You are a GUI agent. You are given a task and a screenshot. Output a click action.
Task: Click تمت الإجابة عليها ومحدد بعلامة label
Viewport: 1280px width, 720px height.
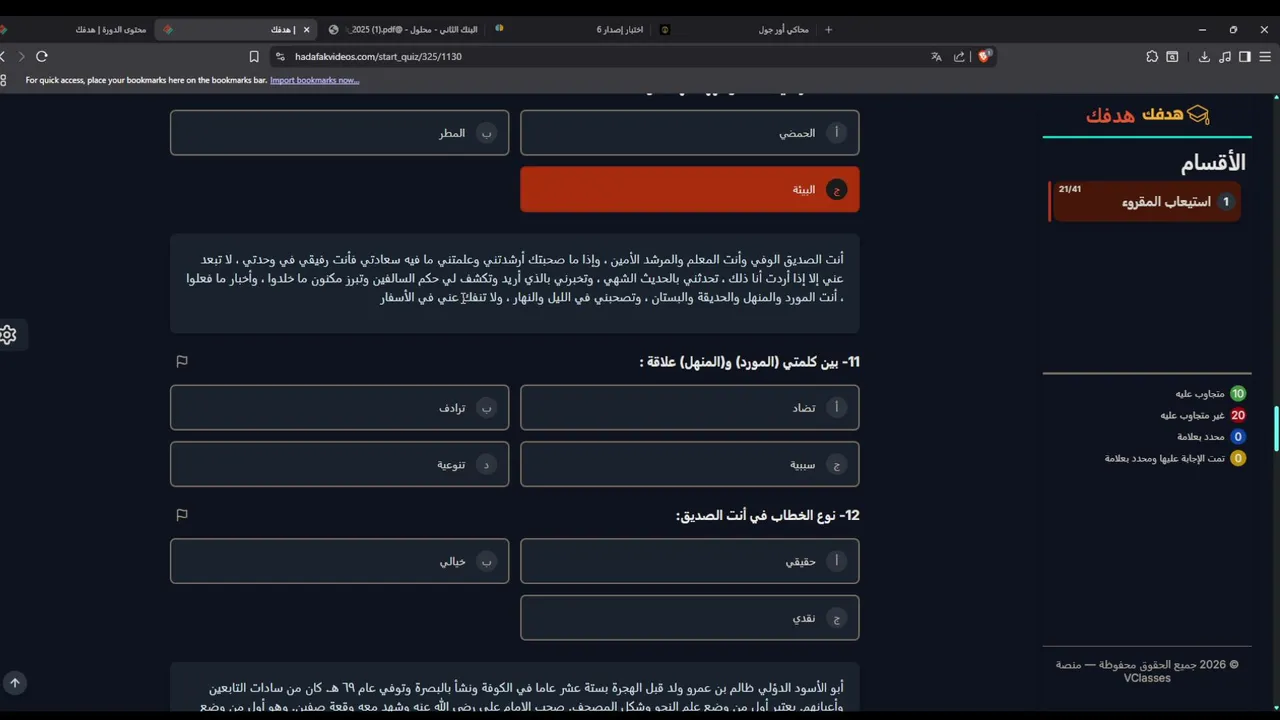[x=1165, y=458]
